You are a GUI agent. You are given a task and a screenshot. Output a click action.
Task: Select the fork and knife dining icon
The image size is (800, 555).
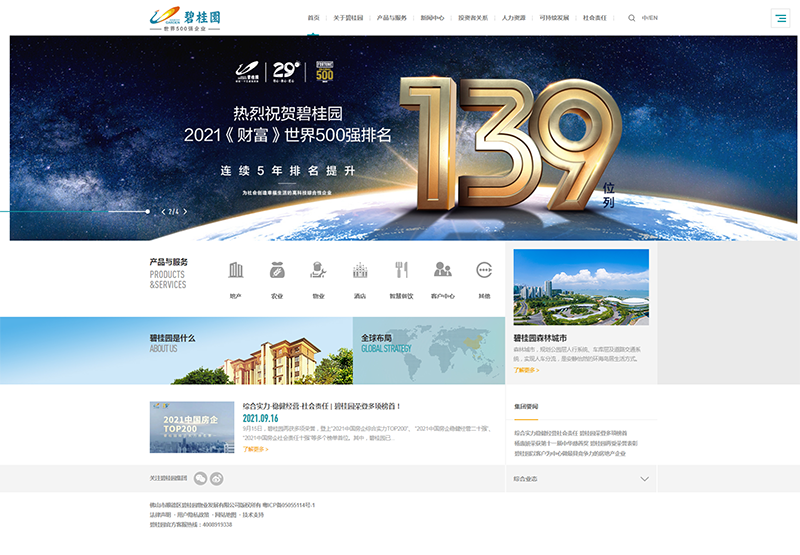(x=401, y=270)
